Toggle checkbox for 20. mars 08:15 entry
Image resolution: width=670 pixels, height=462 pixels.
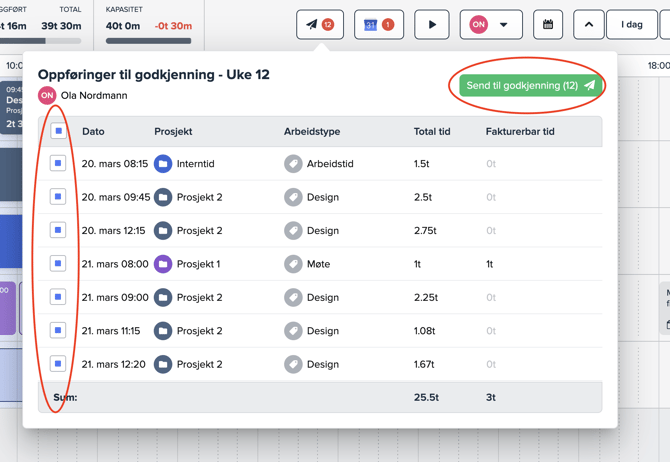[x=58, y=163]
